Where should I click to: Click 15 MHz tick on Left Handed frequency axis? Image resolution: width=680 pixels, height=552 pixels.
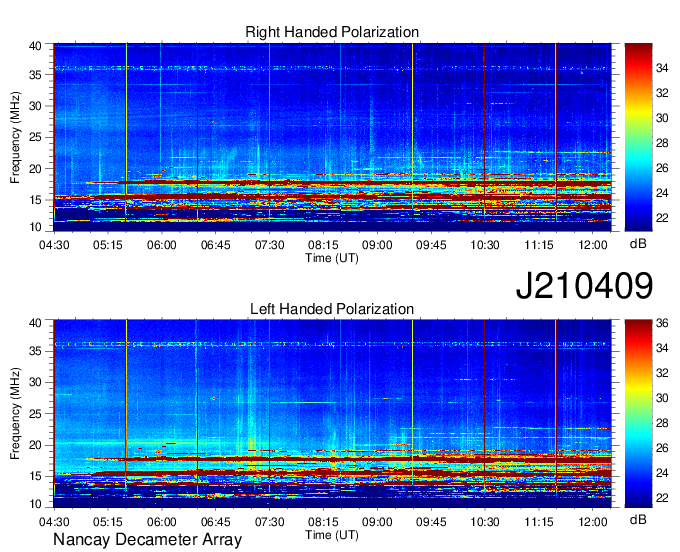tap(35, 476)
